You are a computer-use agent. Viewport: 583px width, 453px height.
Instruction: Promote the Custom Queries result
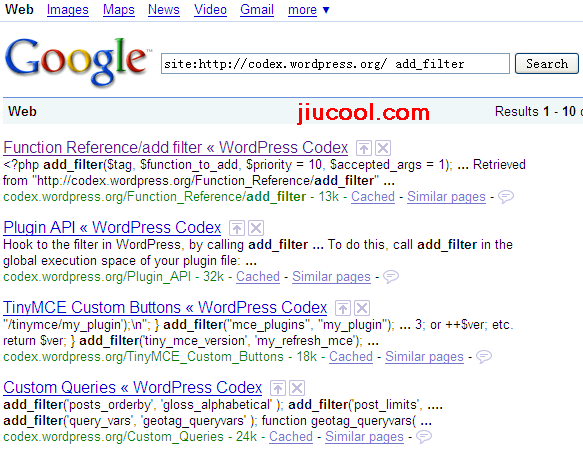(278, 388)
